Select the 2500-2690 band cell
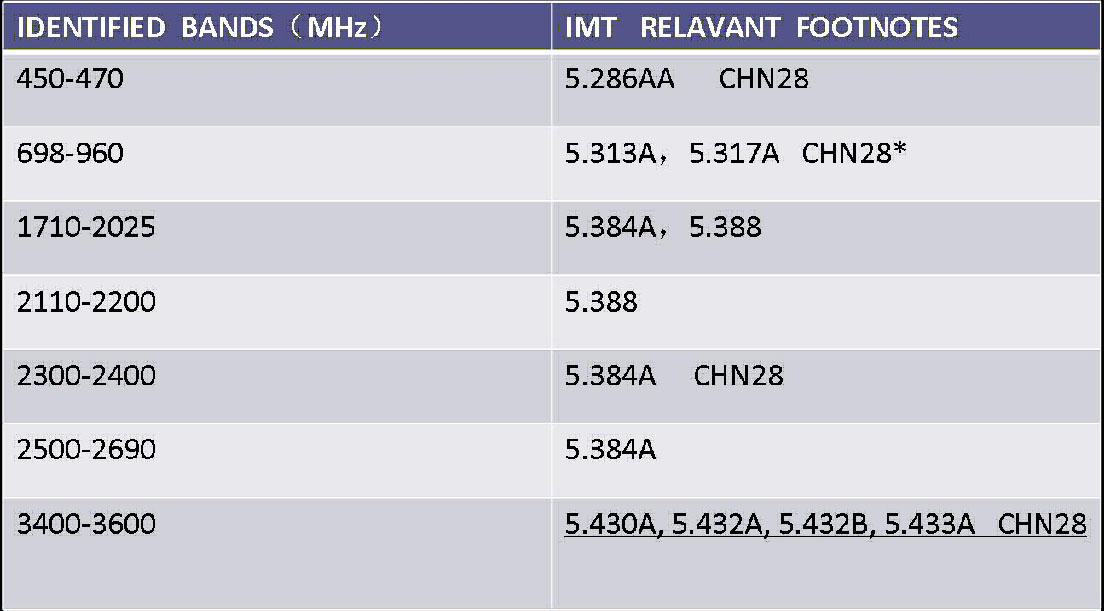 pyautogui.click(x=277, y=460)
